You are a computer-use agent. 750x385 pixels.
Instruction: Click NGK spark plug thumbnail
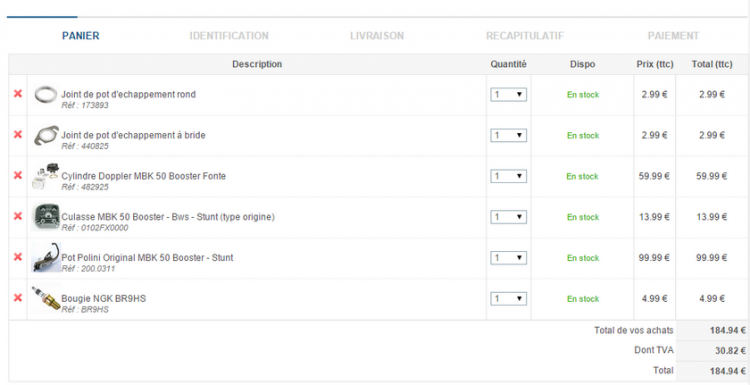click(46, 298)
